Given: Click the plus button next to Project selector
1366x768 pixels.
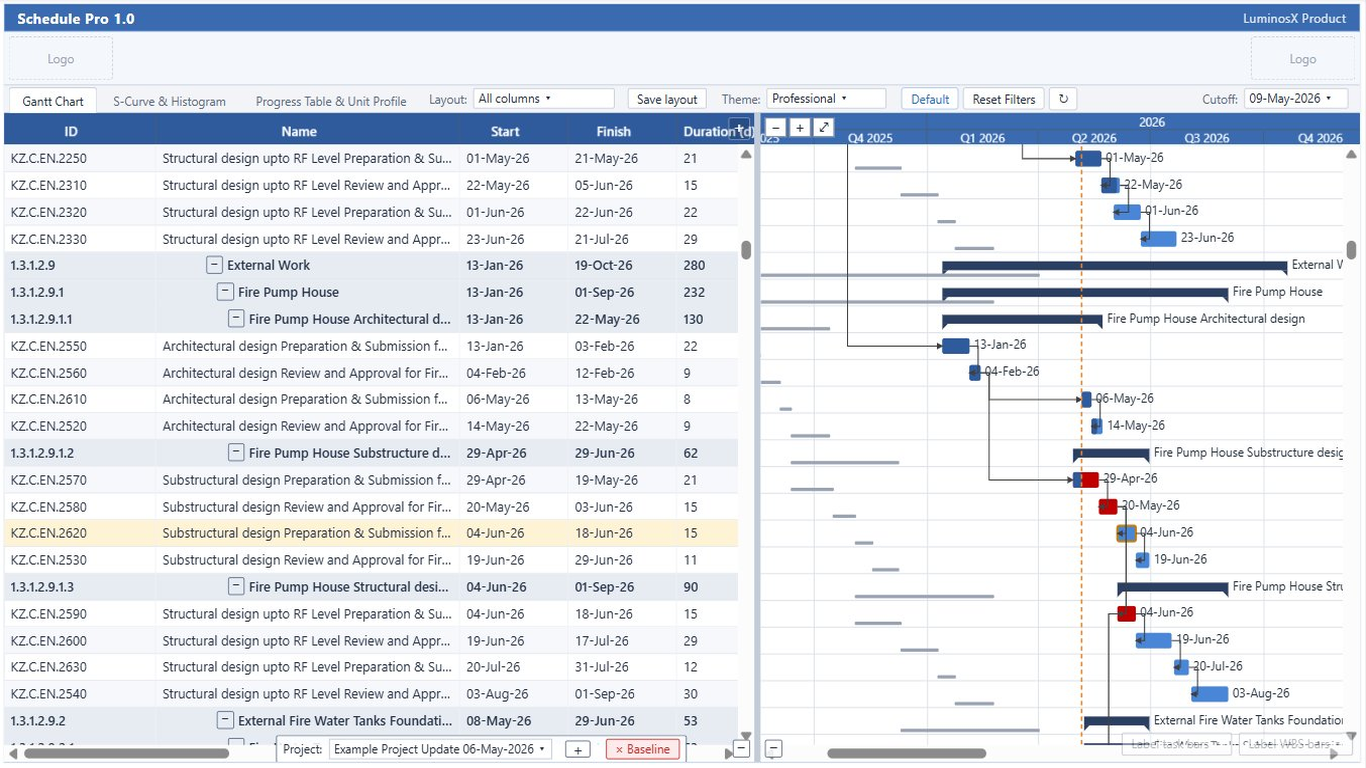Looking at the screenshot, I should click(577, 749).
